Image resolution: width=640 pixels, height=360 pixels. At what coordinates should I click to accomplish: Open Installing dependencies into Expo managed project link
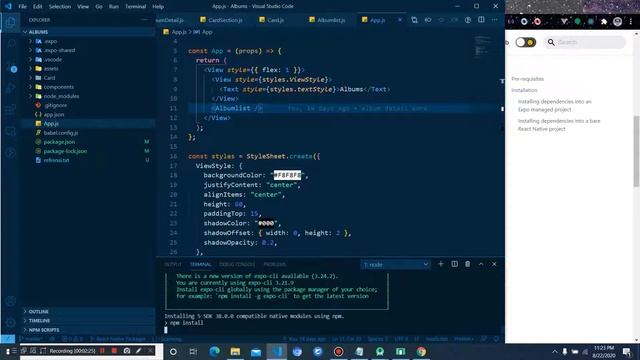[555, 105]
